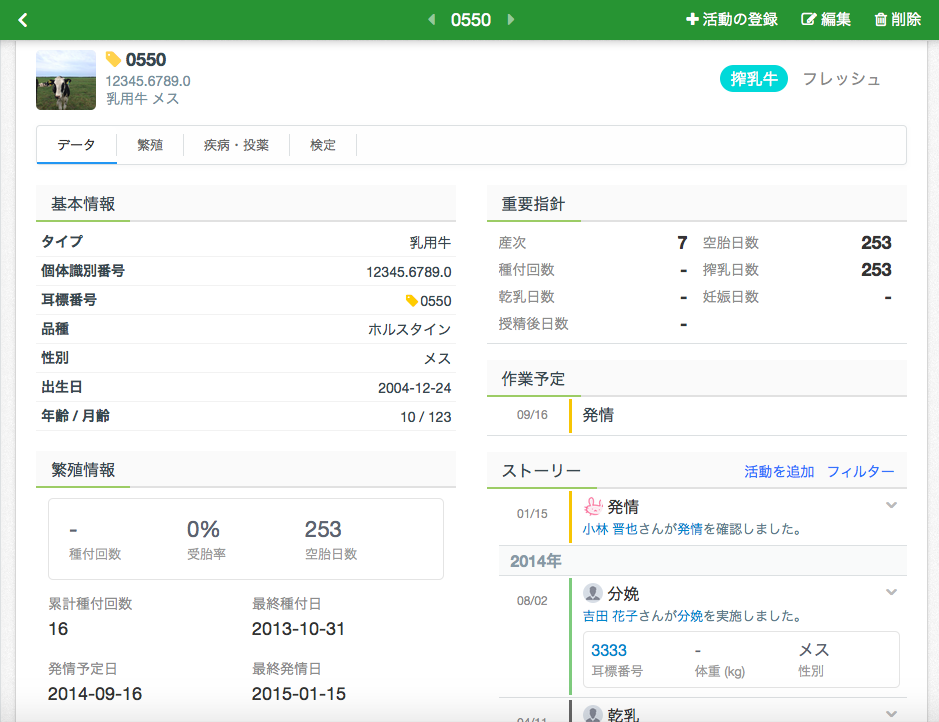The height and width of the screenshot is (722, 939).
Task: Click the back arrow in the green header
Action: (23, 20)
